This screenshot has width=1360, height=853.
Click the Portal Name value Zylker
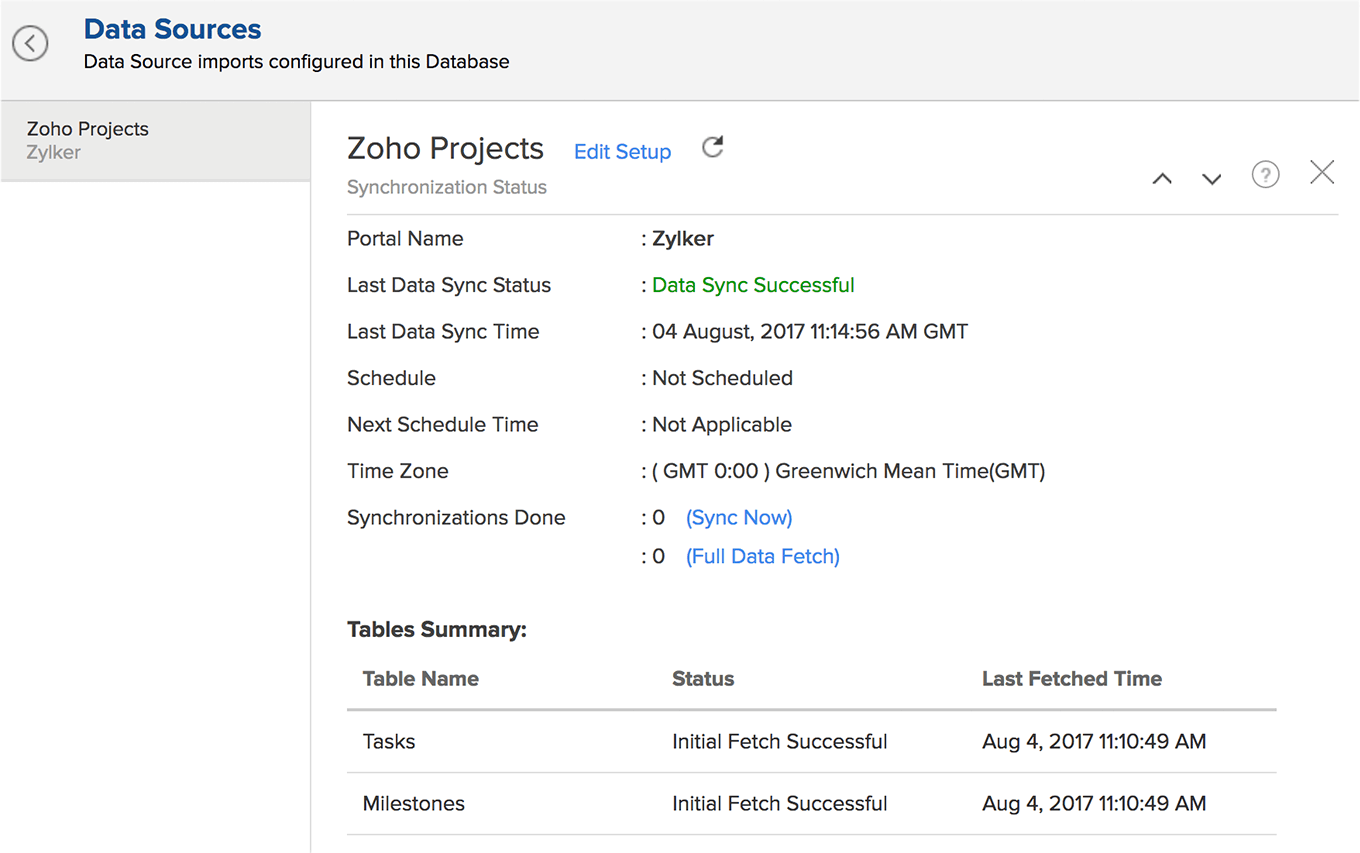click(683, 239)
